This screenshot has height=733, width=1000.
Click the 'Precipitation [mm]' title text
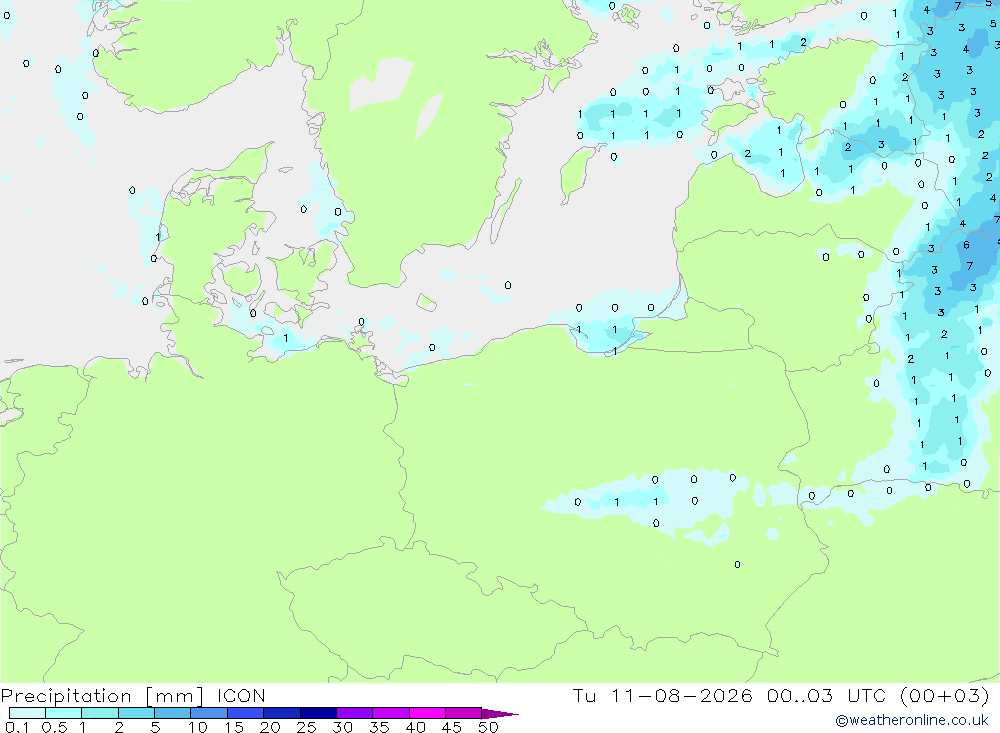pyautogui.click(x=102, y=696)
